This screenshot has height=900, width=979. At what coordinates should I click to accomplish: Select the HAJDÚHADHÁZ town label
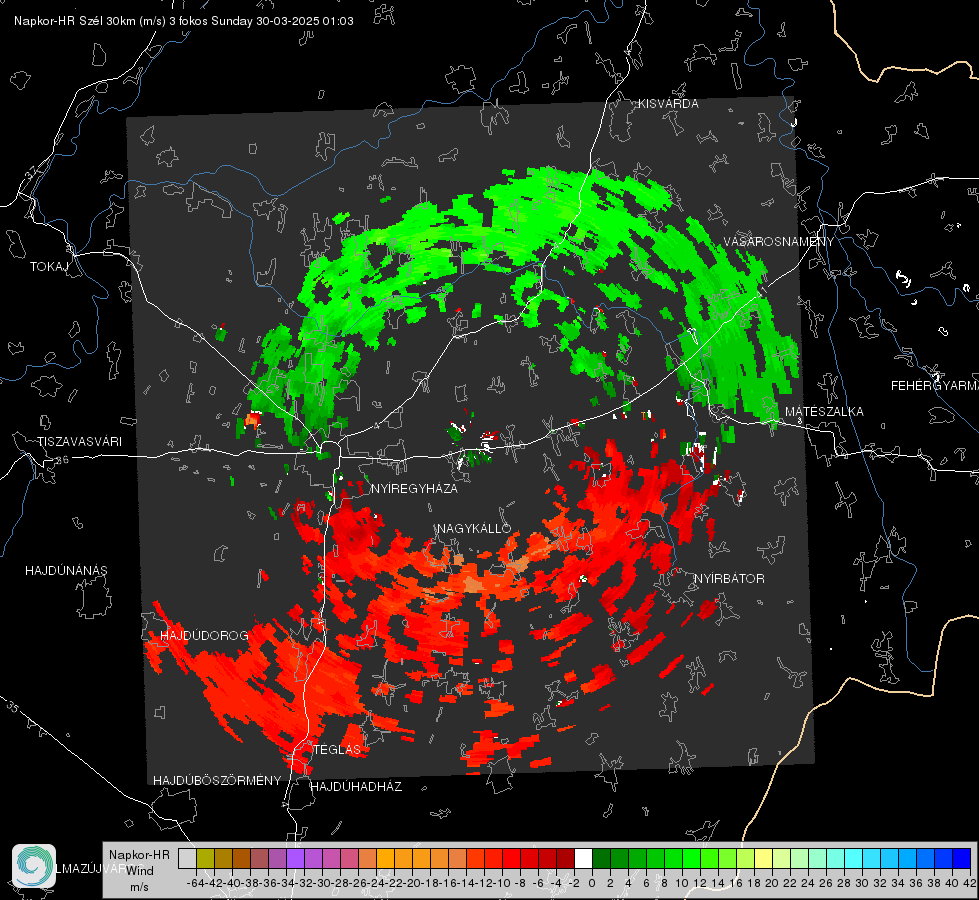pos(356,787)
